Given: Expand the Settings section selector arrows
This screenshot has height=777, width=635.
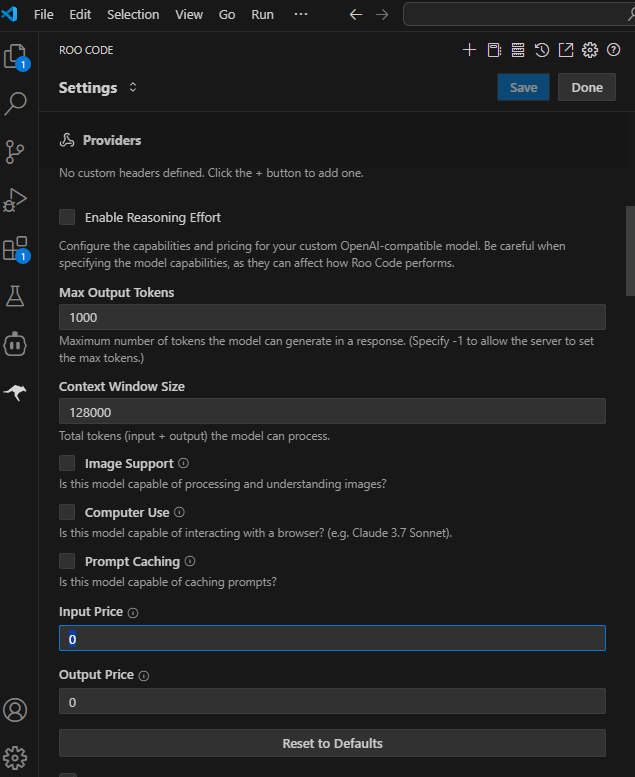Looking at the screenshot, I should click(133, 88).
